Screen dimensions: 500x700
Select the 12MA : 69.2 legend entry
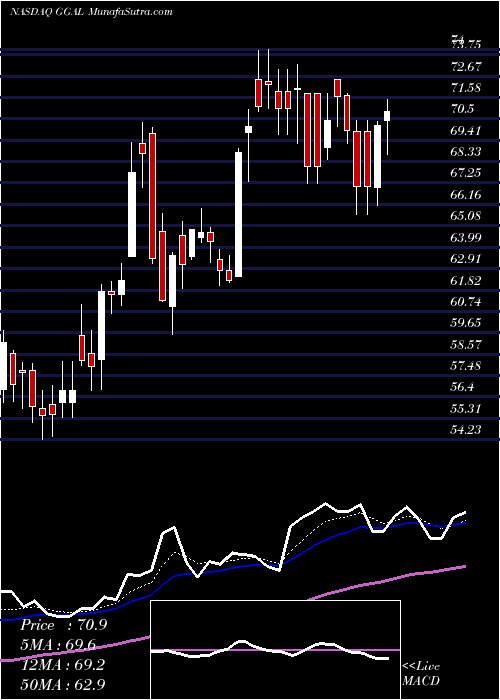[62, 665]
